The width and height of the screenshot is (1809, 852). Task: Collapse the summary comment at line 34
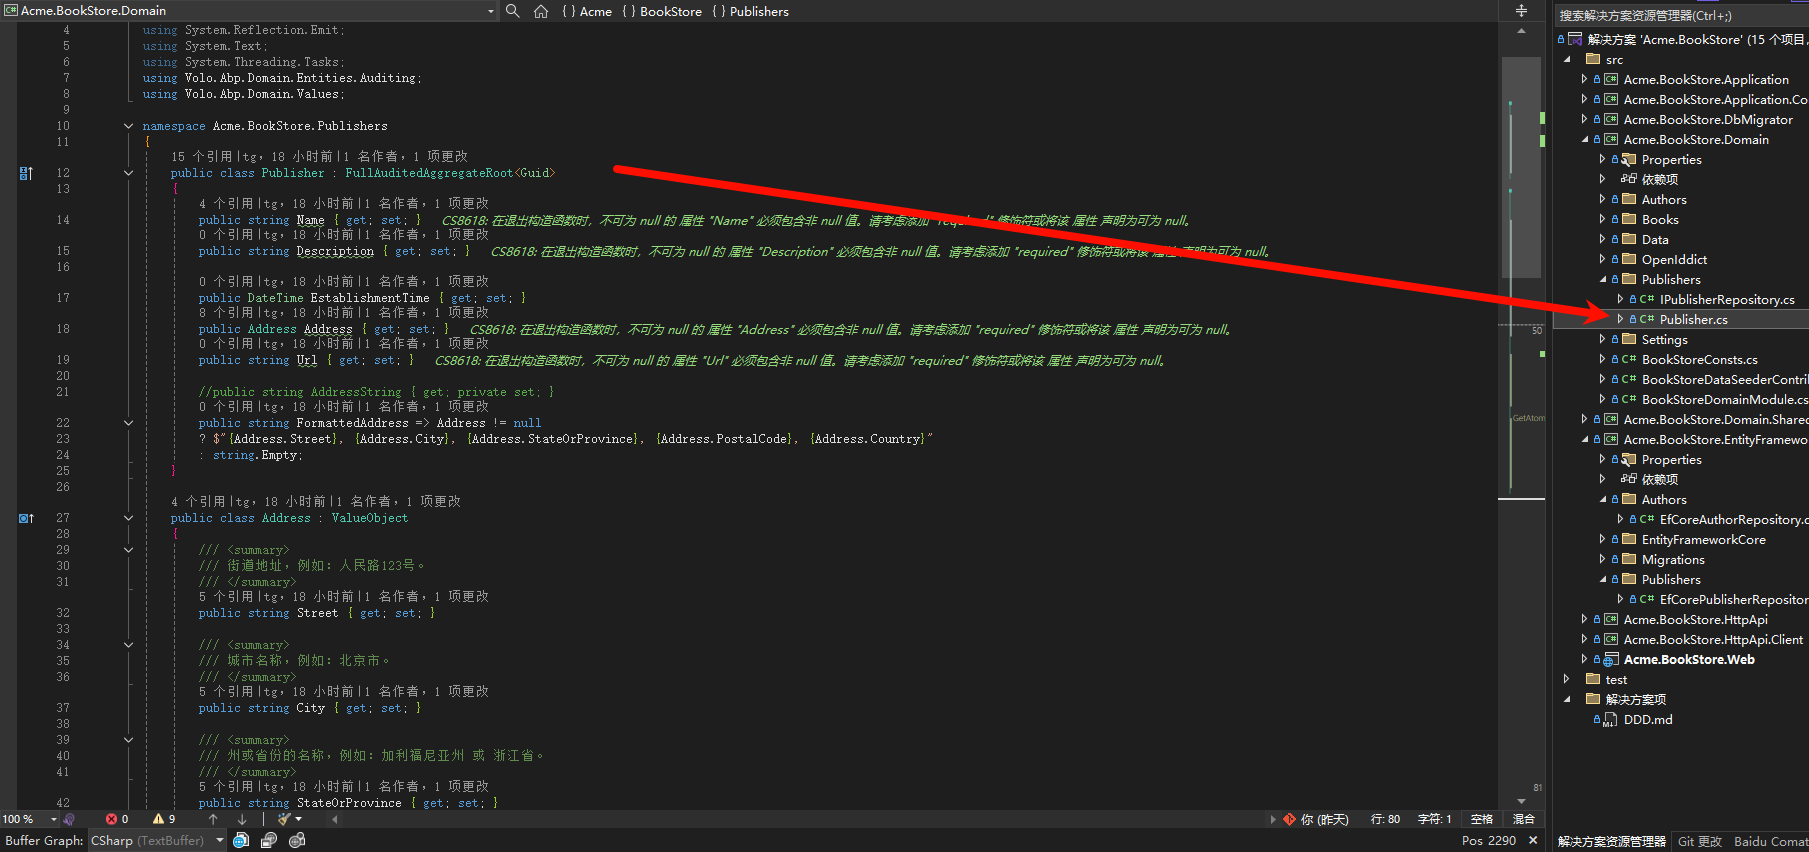128,645
